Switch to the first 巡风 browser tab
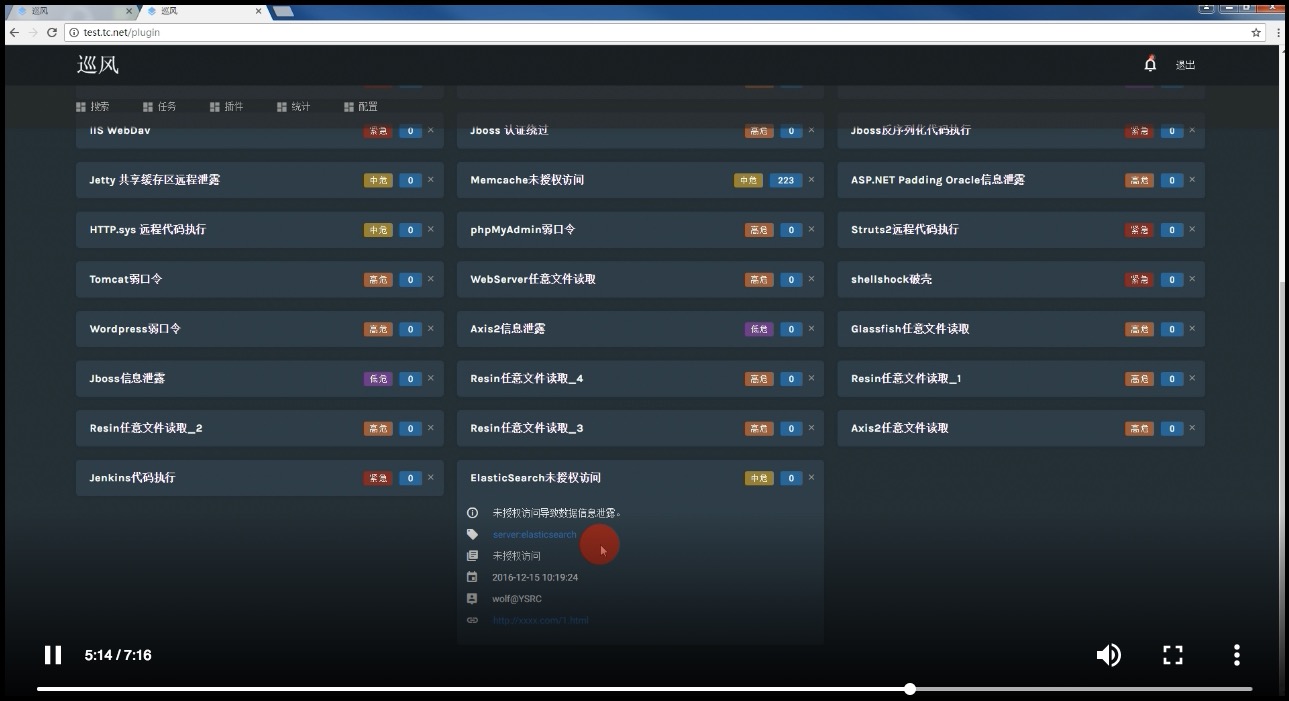Viewport: 1289px width, 701px height. [72, 11]
